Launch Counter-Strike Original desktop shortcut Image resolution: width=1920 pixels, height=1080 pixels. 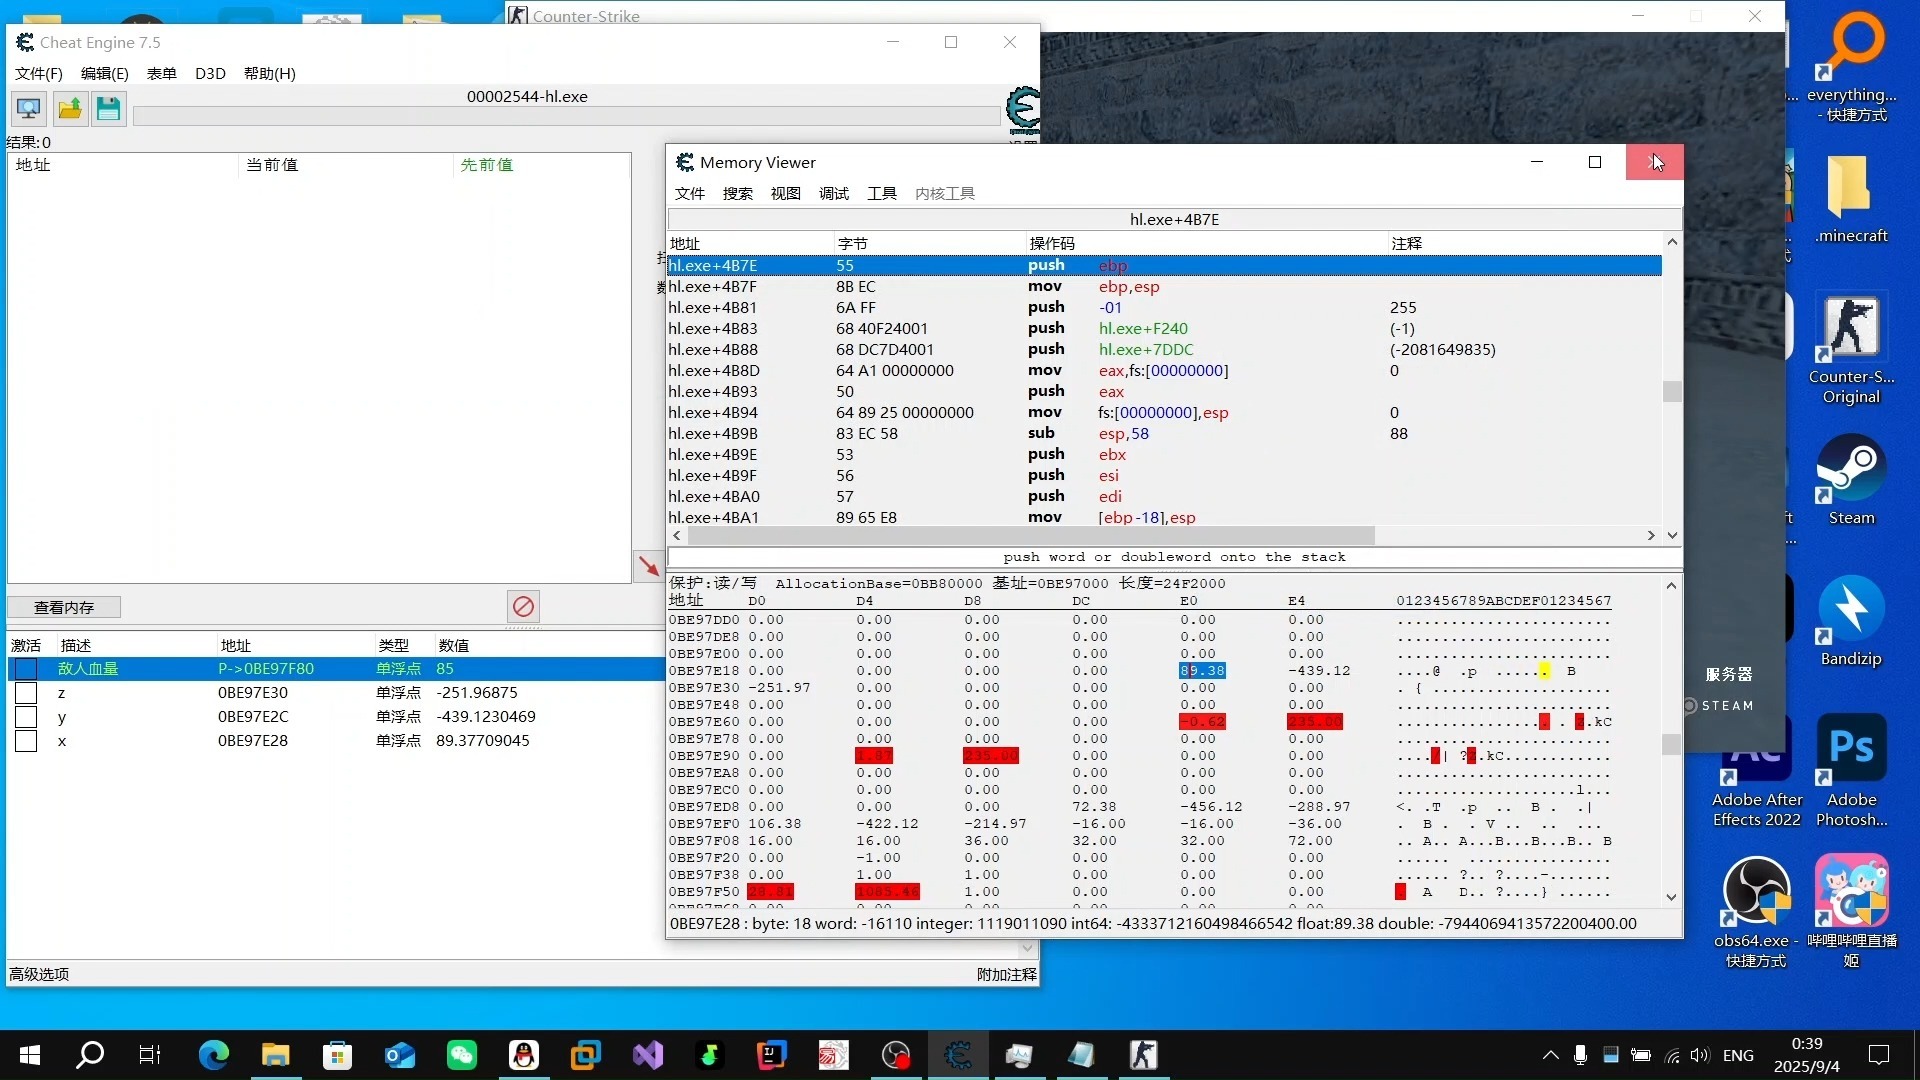1851,350
